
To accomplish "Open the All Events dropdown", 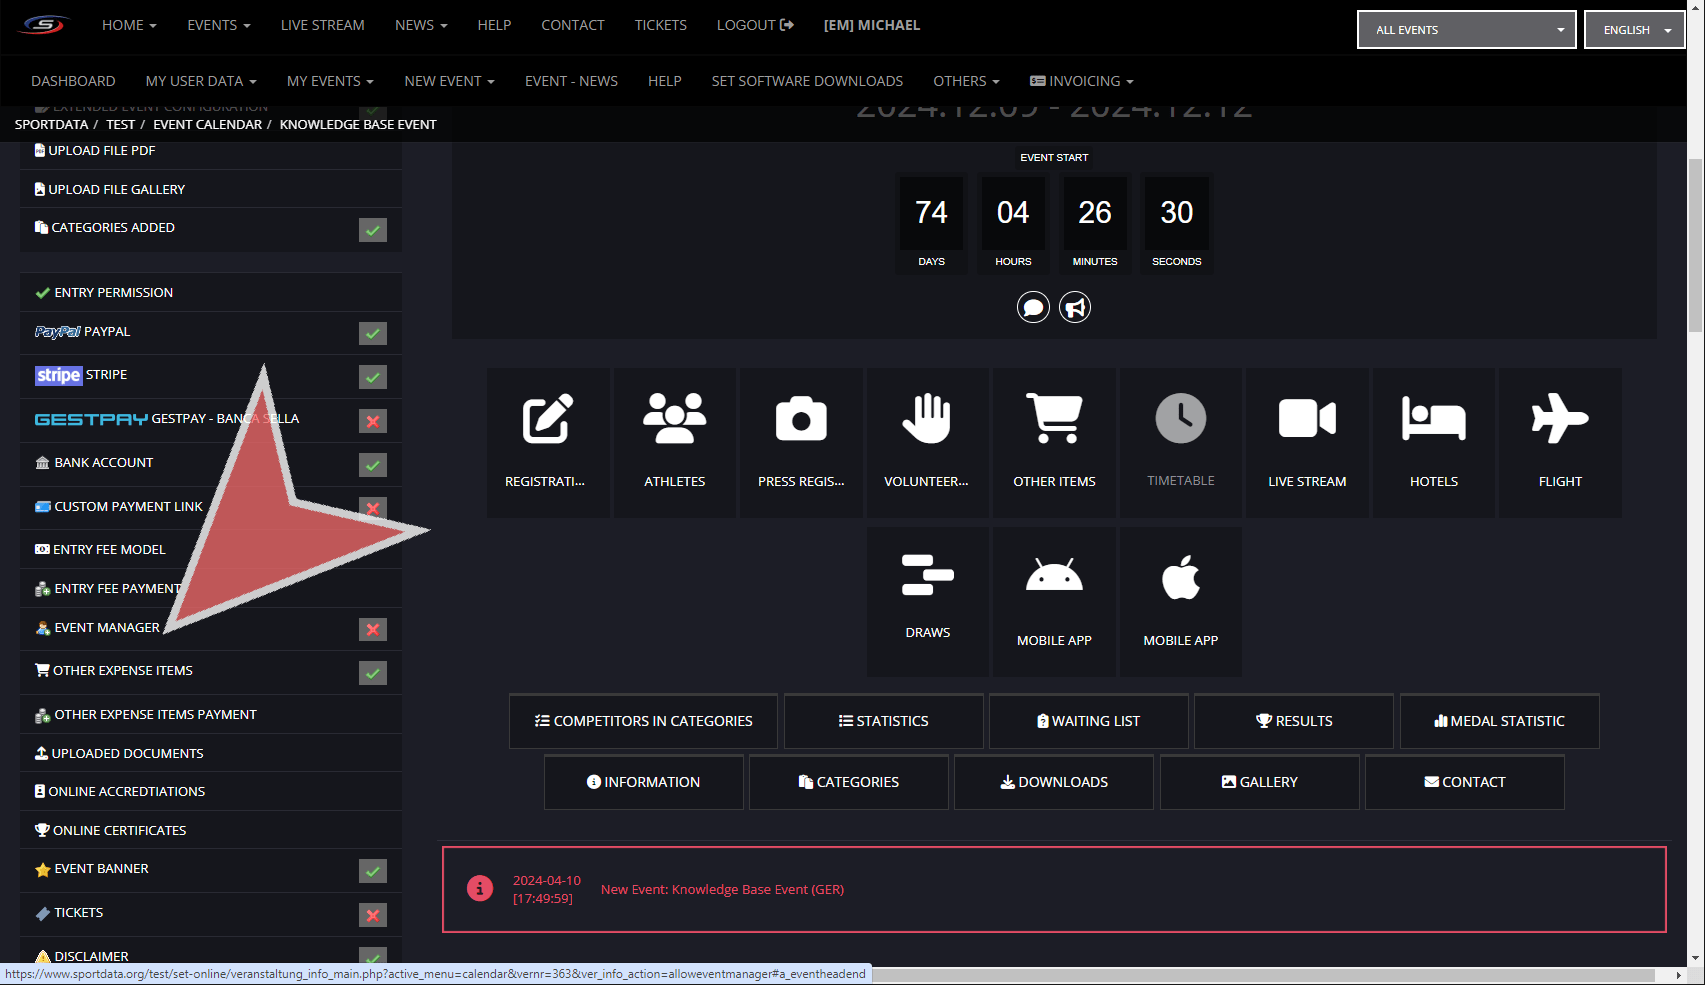I will coord(1466,30).
